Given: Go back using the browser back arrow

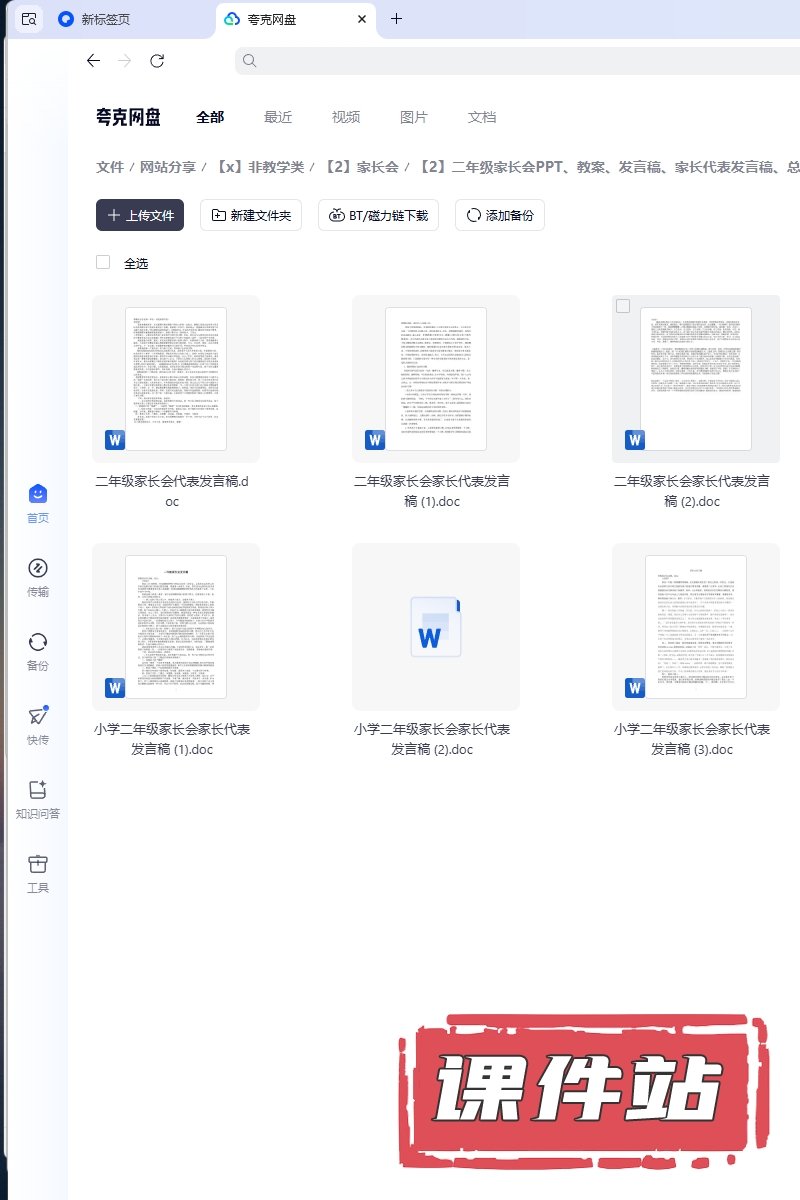Looking at the screenshot, I should pyautogui.click(x=93, y=61).
